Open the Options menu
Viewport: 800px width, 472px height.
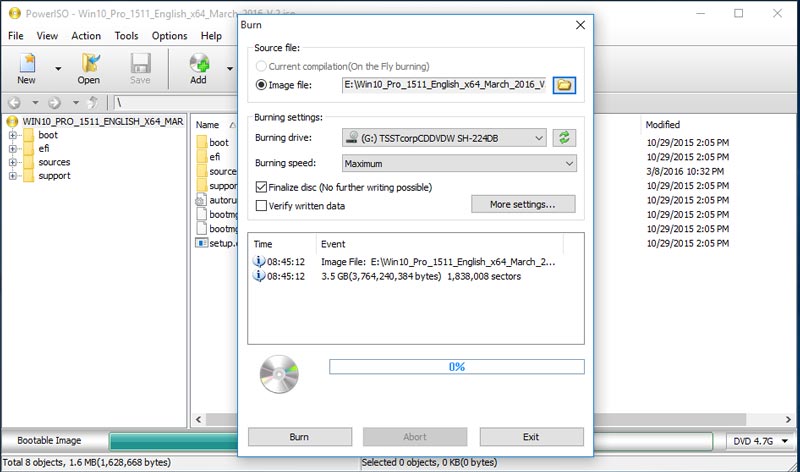[169, 36]
